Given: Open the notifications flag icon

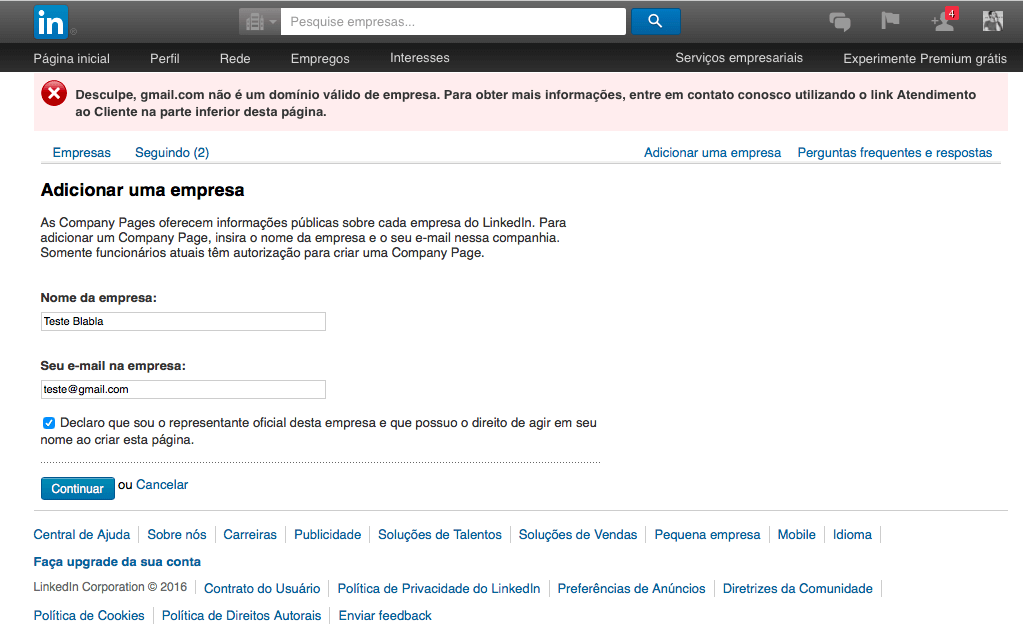Looking at the screenshot, I should pyautogui.click(x=890, y=21).
